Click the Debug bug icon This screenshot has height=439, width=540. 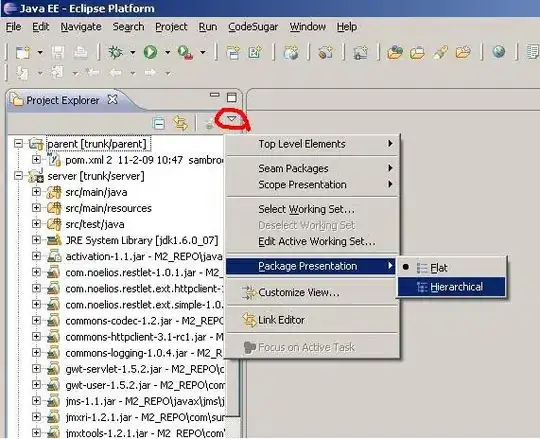pos(115,52)
